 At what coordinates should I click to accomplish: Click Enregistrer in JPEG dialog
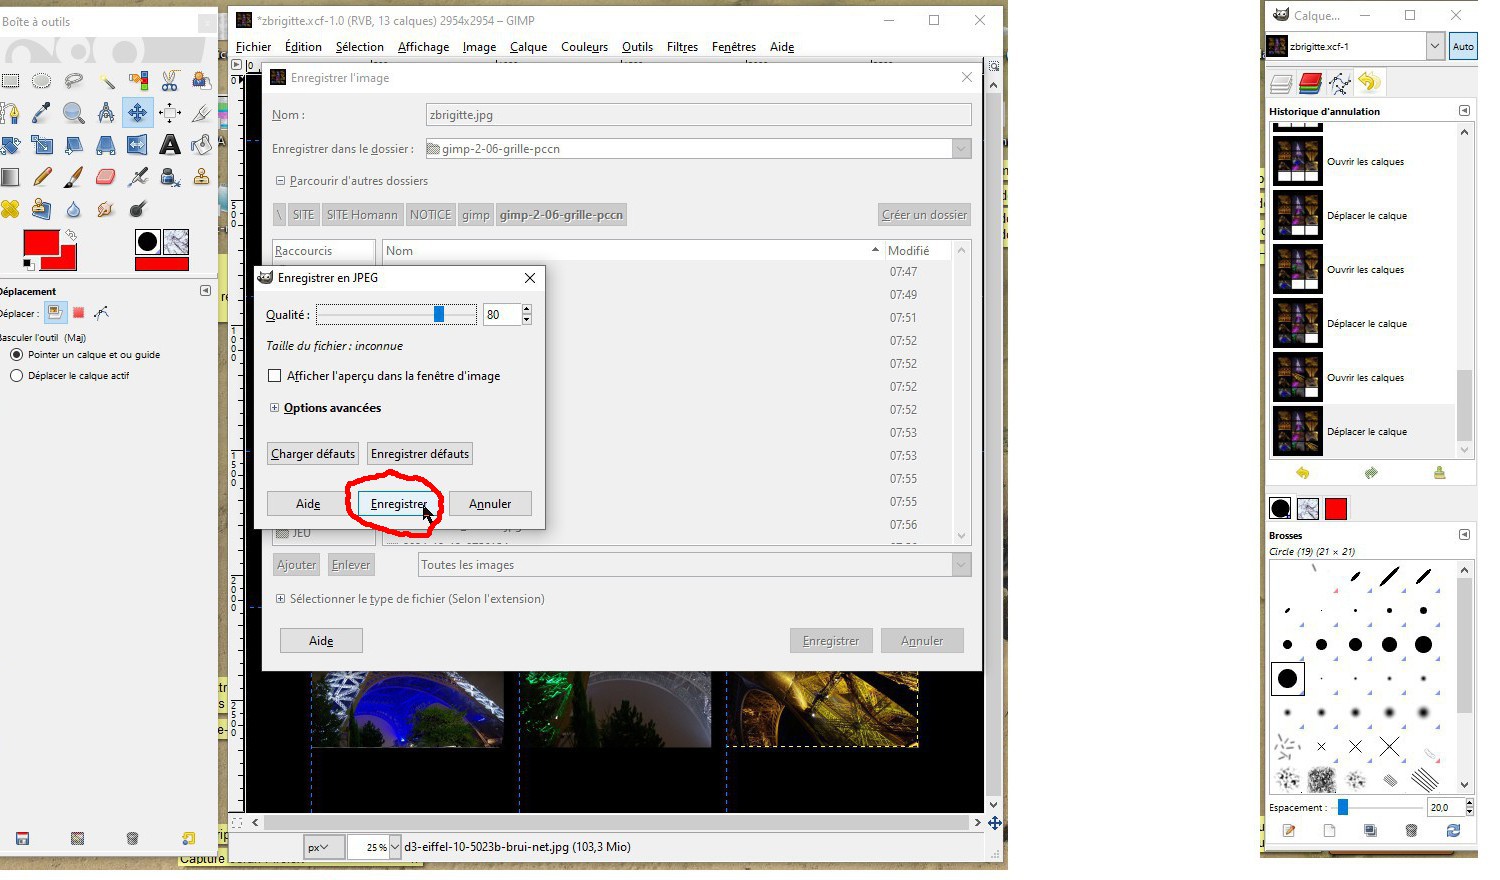(x=399, y=504)
